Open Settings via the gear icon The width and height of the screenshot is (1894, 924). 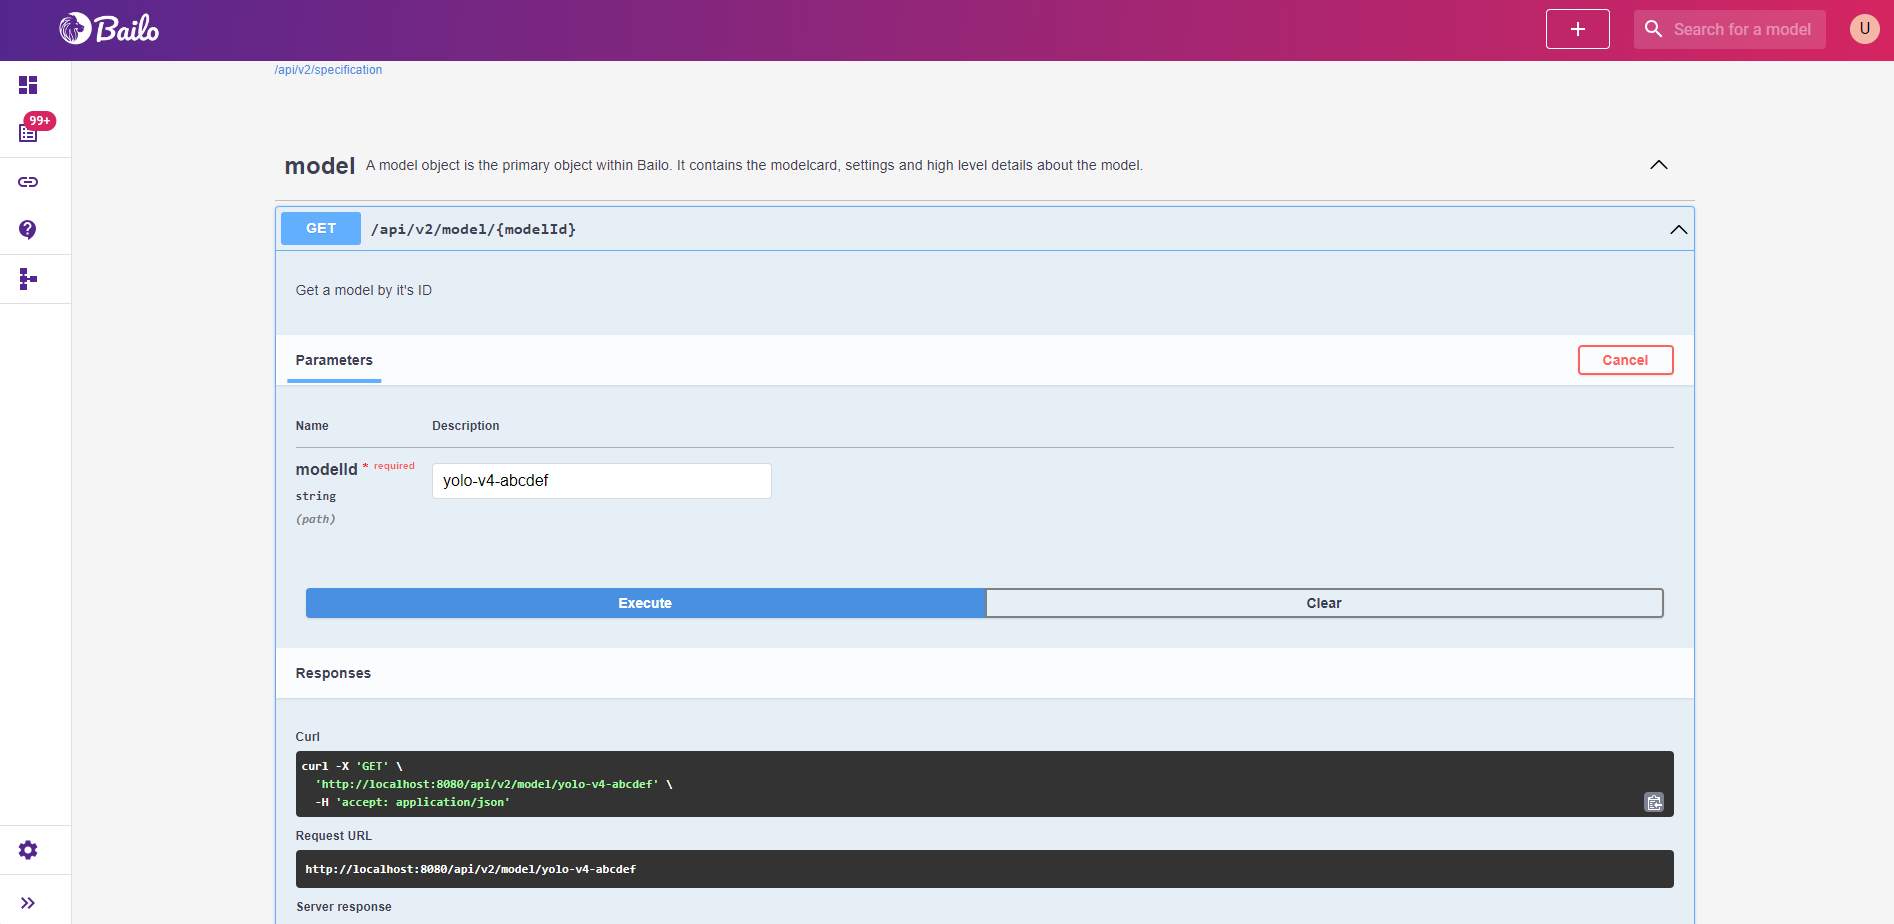pos(28,849)
